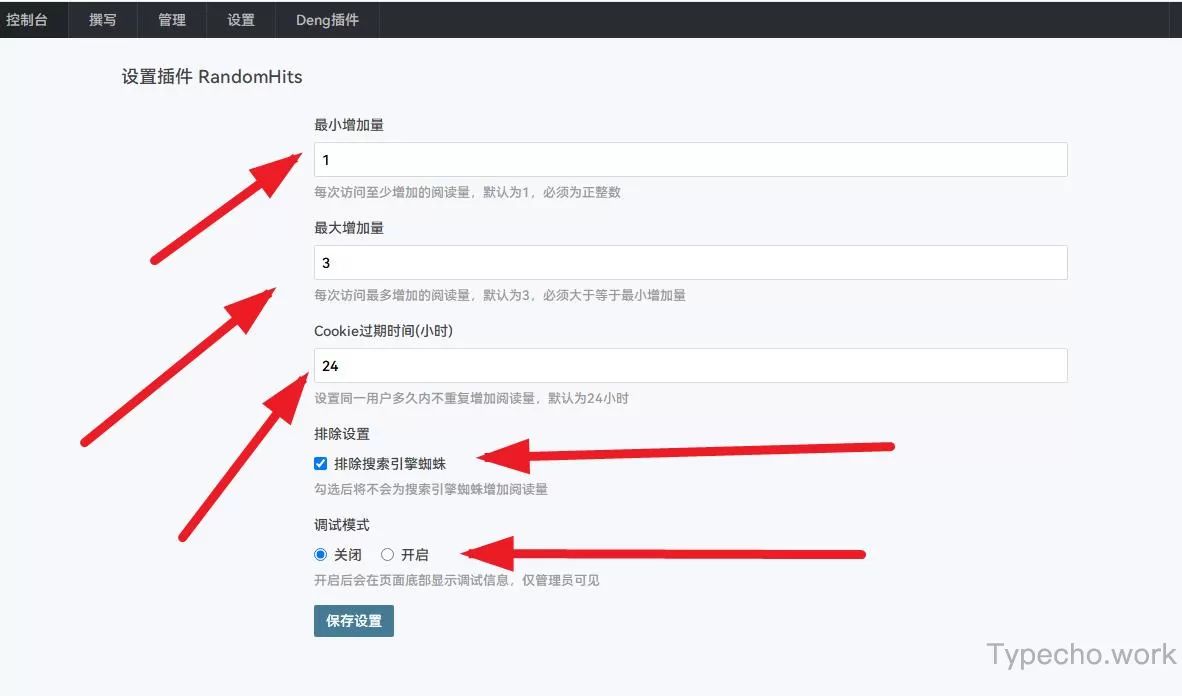
Task: Focus the 最大增加量 input field
Action: tap(690, 263)
